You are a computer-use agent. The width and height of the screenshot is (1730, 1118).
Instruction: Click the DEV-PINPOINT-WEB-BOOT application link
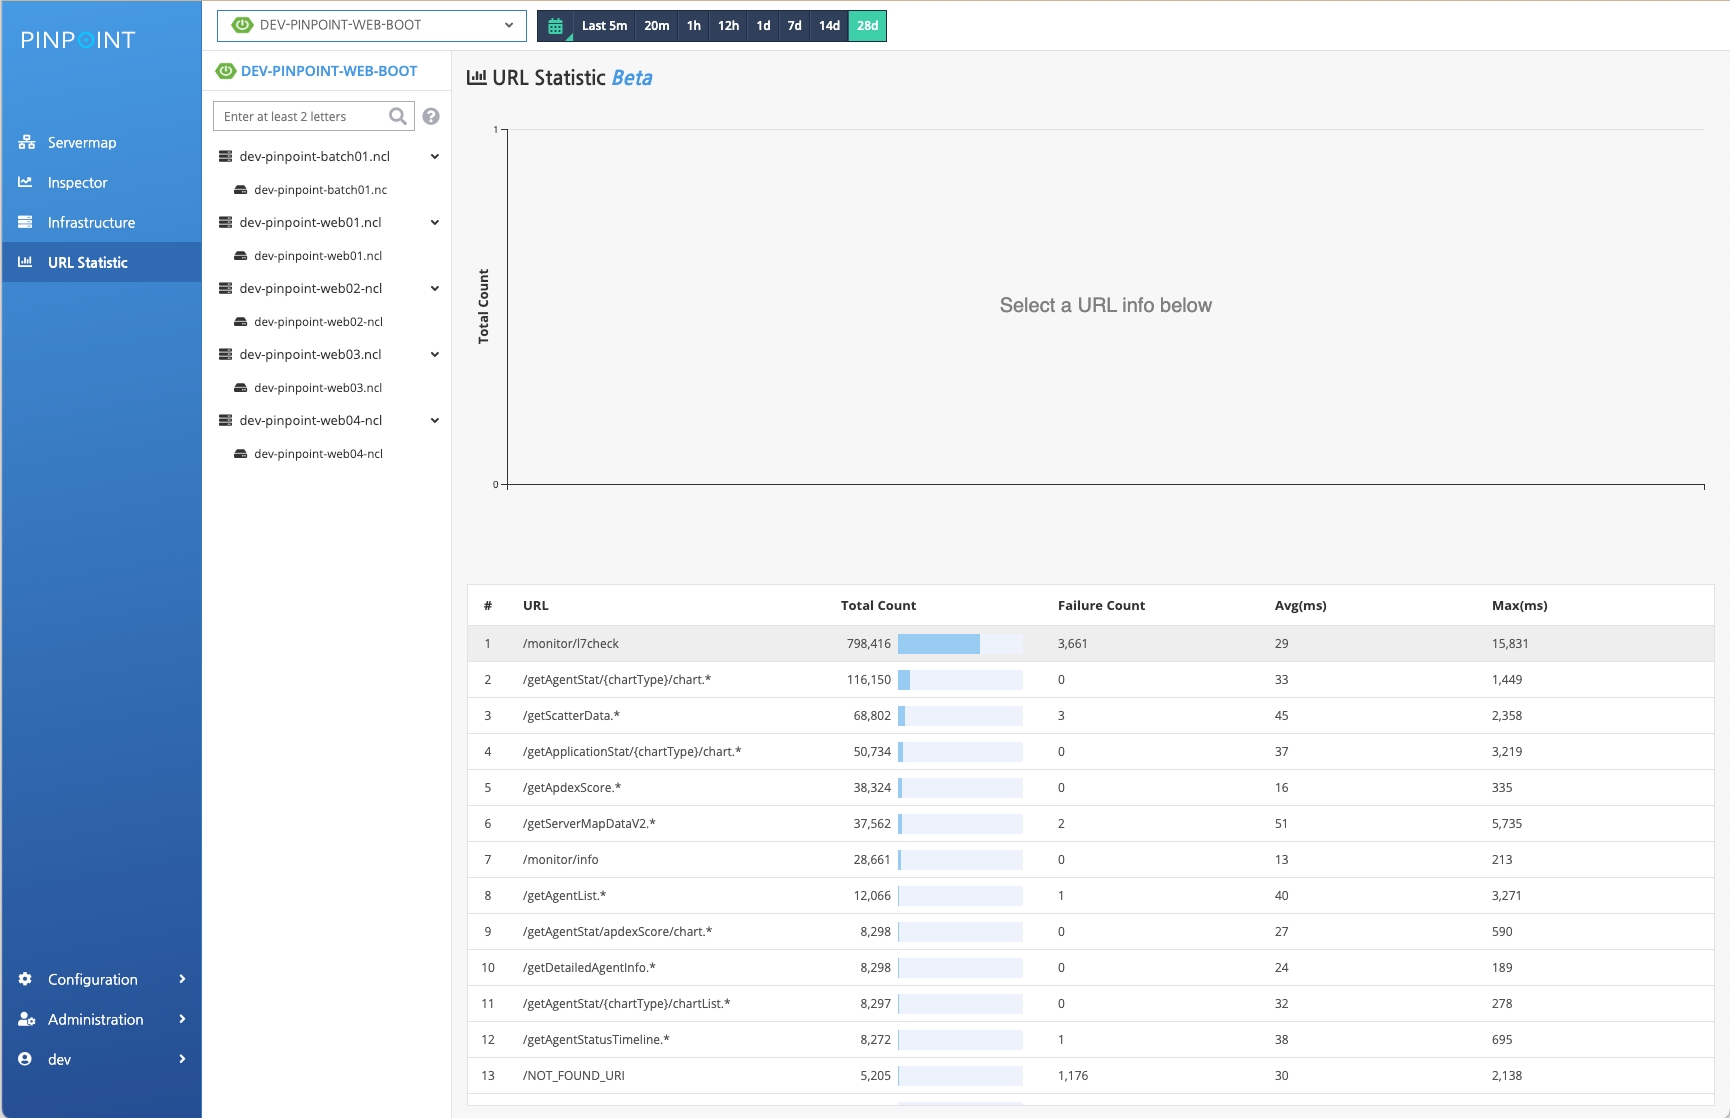pos(329,71)
